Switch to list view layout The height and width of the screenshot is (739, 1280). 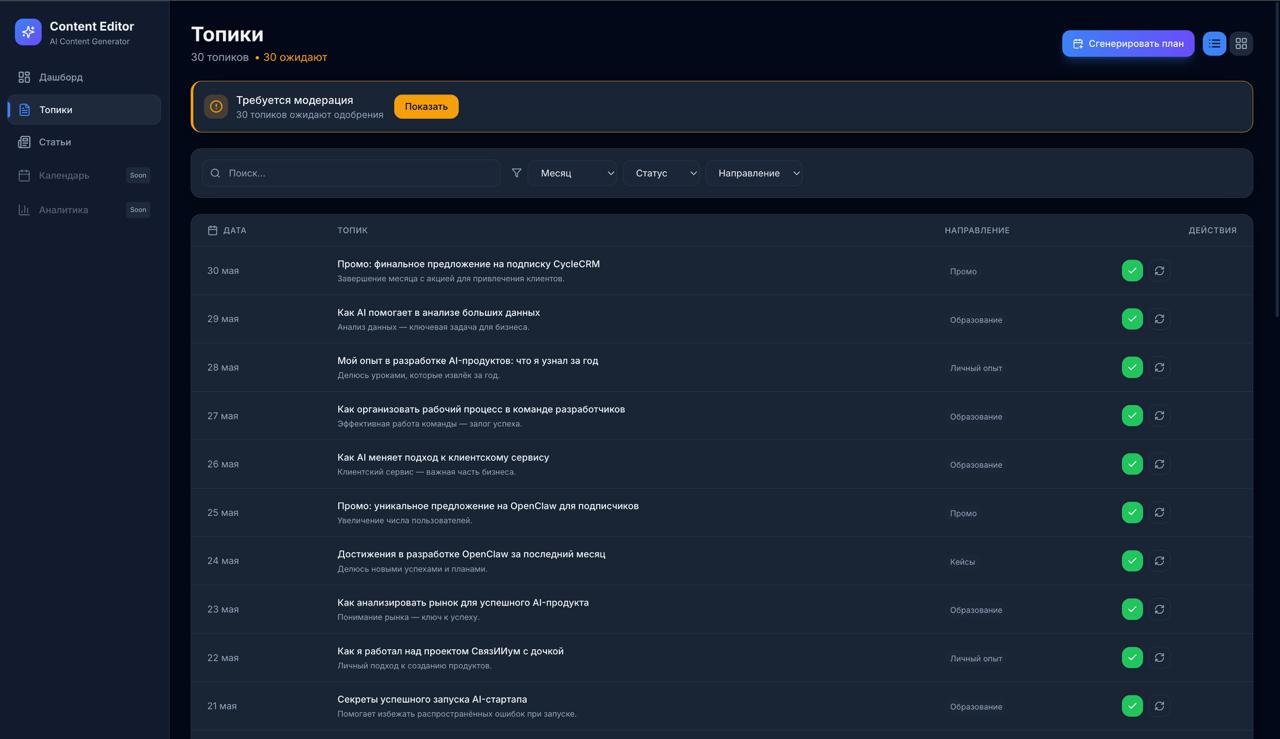tap(1214, 44)
